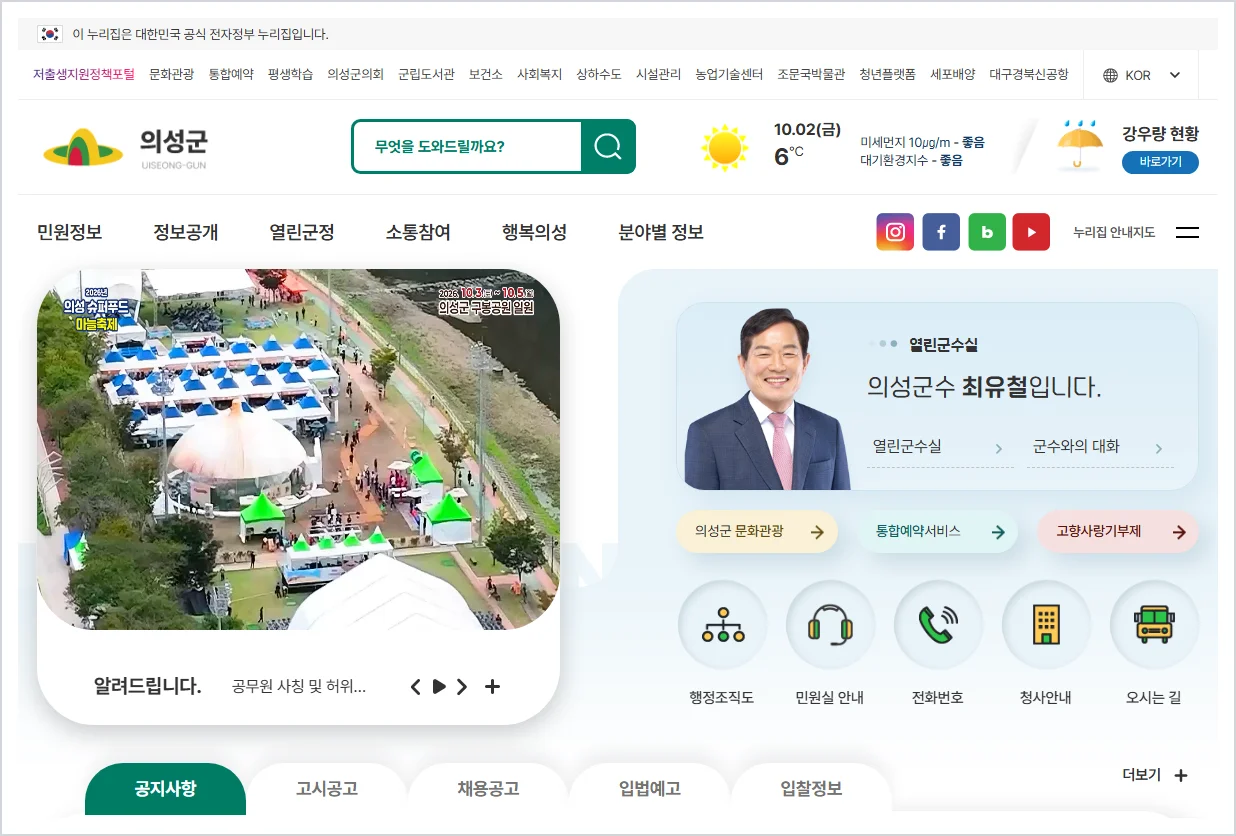Click the 무엇을 도와드릴까요 search field
This screenshot has width=1236, height=836.
(x=467, y=147)
